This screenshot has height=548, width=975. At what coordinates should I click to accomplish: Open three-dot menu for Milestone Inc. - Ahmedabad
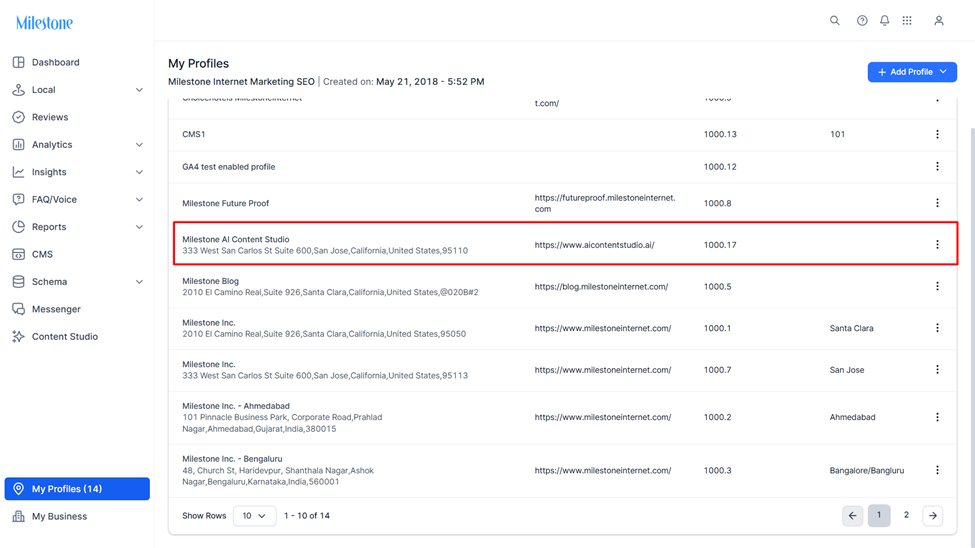937,417
